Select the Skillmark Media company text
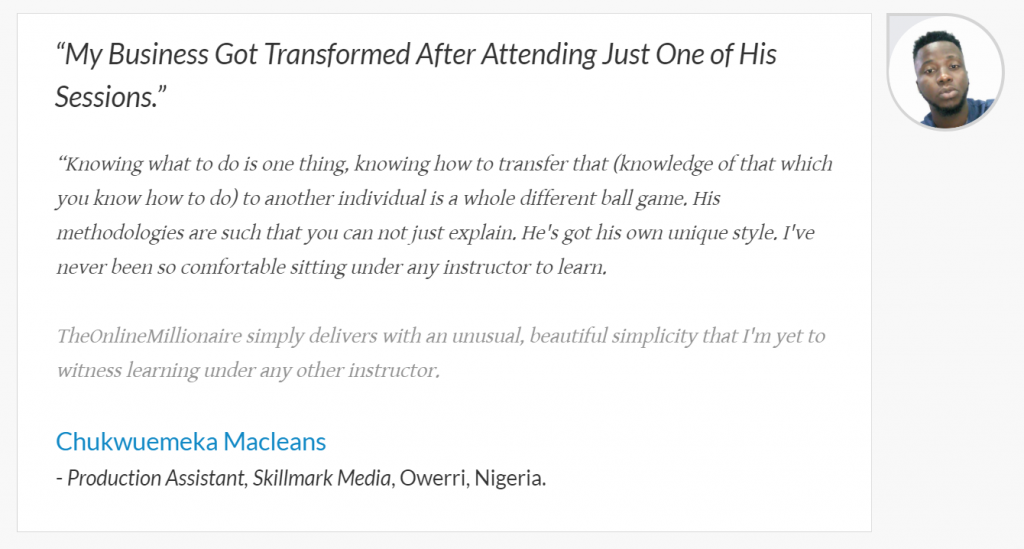This screenshot has height=549, width=1024. (322, 478)
